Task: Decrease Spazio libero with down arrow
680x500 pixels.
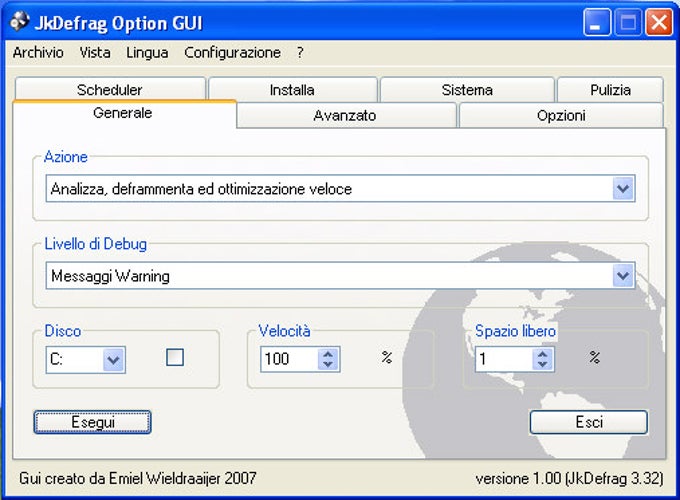Action: pyautogui.click(x=543, y=365)
